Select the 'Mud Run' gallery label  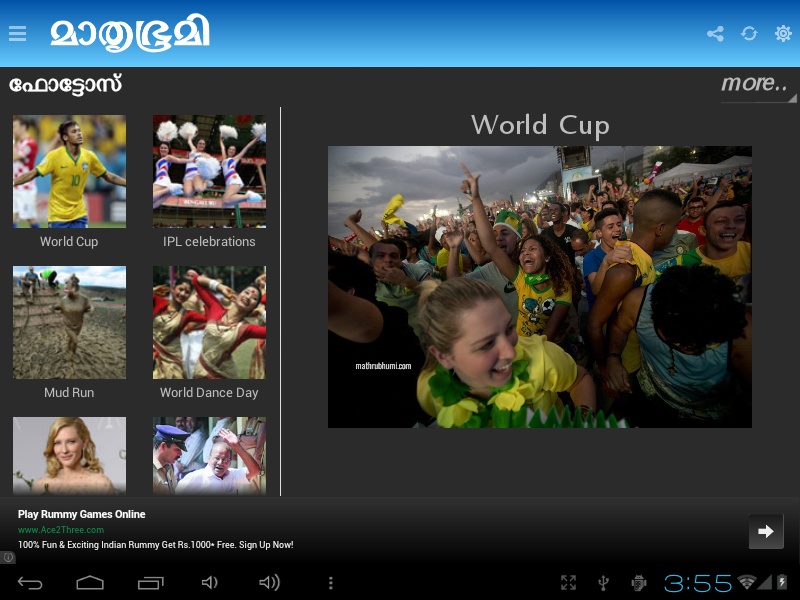[69, 392]
